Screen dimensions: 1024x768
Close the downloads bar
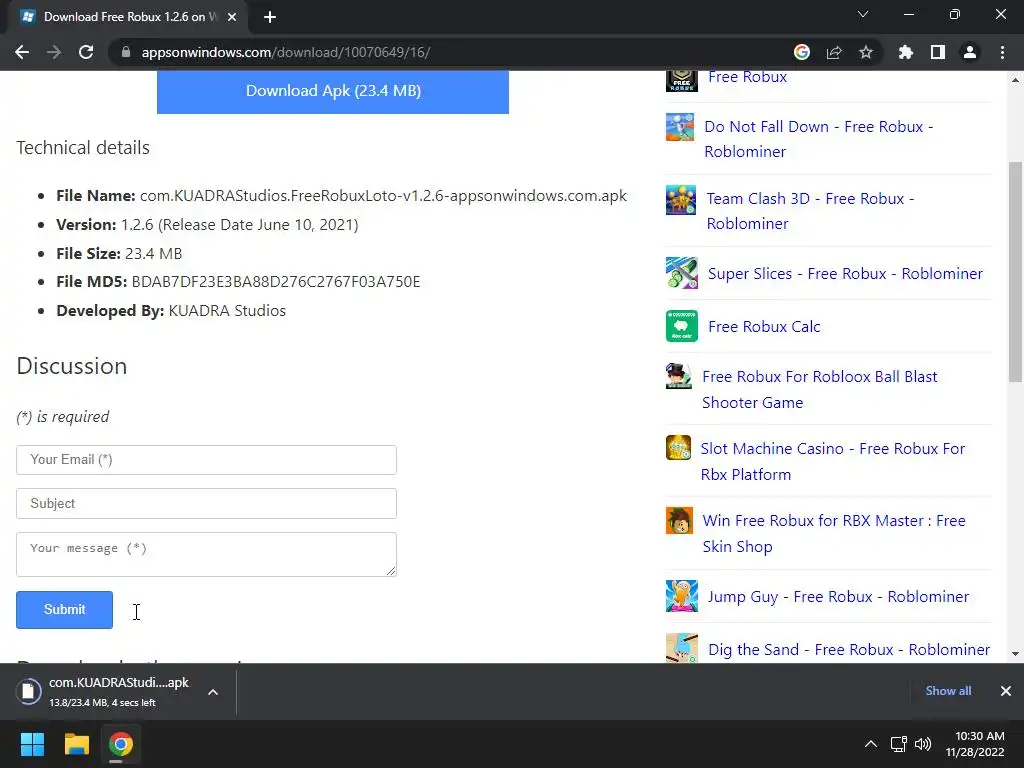click(x=1006, y=691)
